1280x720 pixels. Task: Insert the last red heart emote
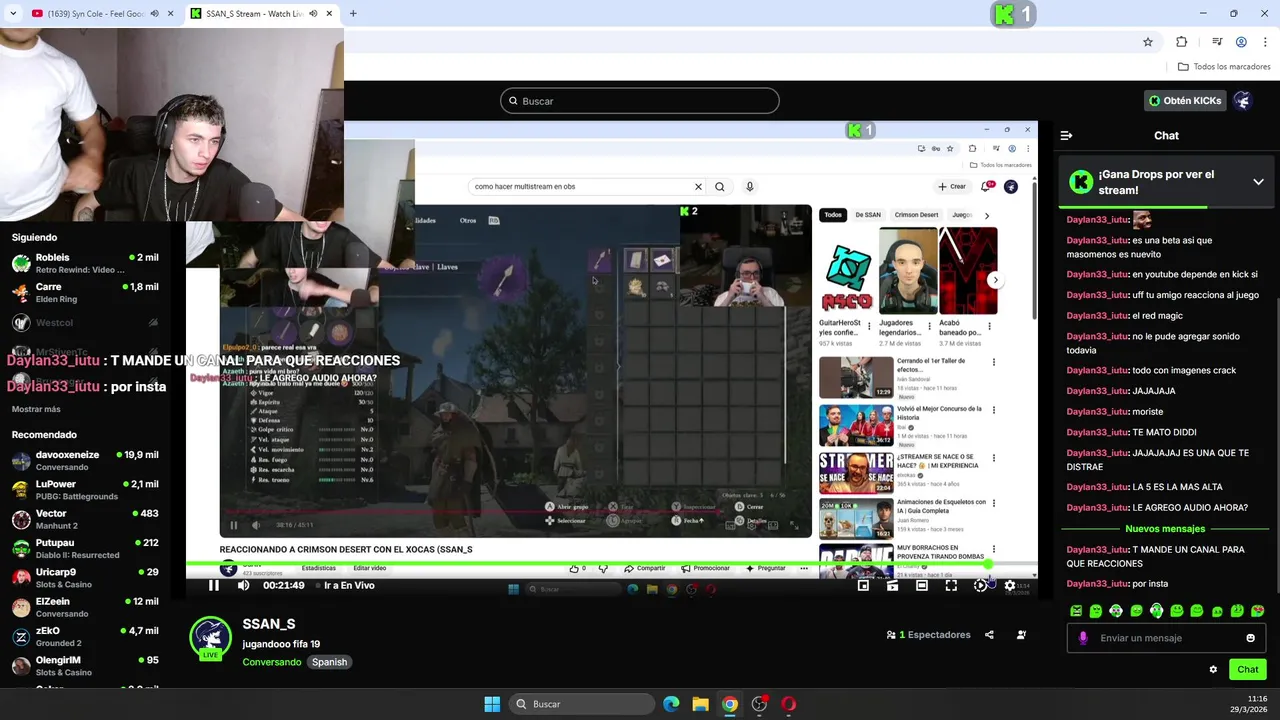1257,611
